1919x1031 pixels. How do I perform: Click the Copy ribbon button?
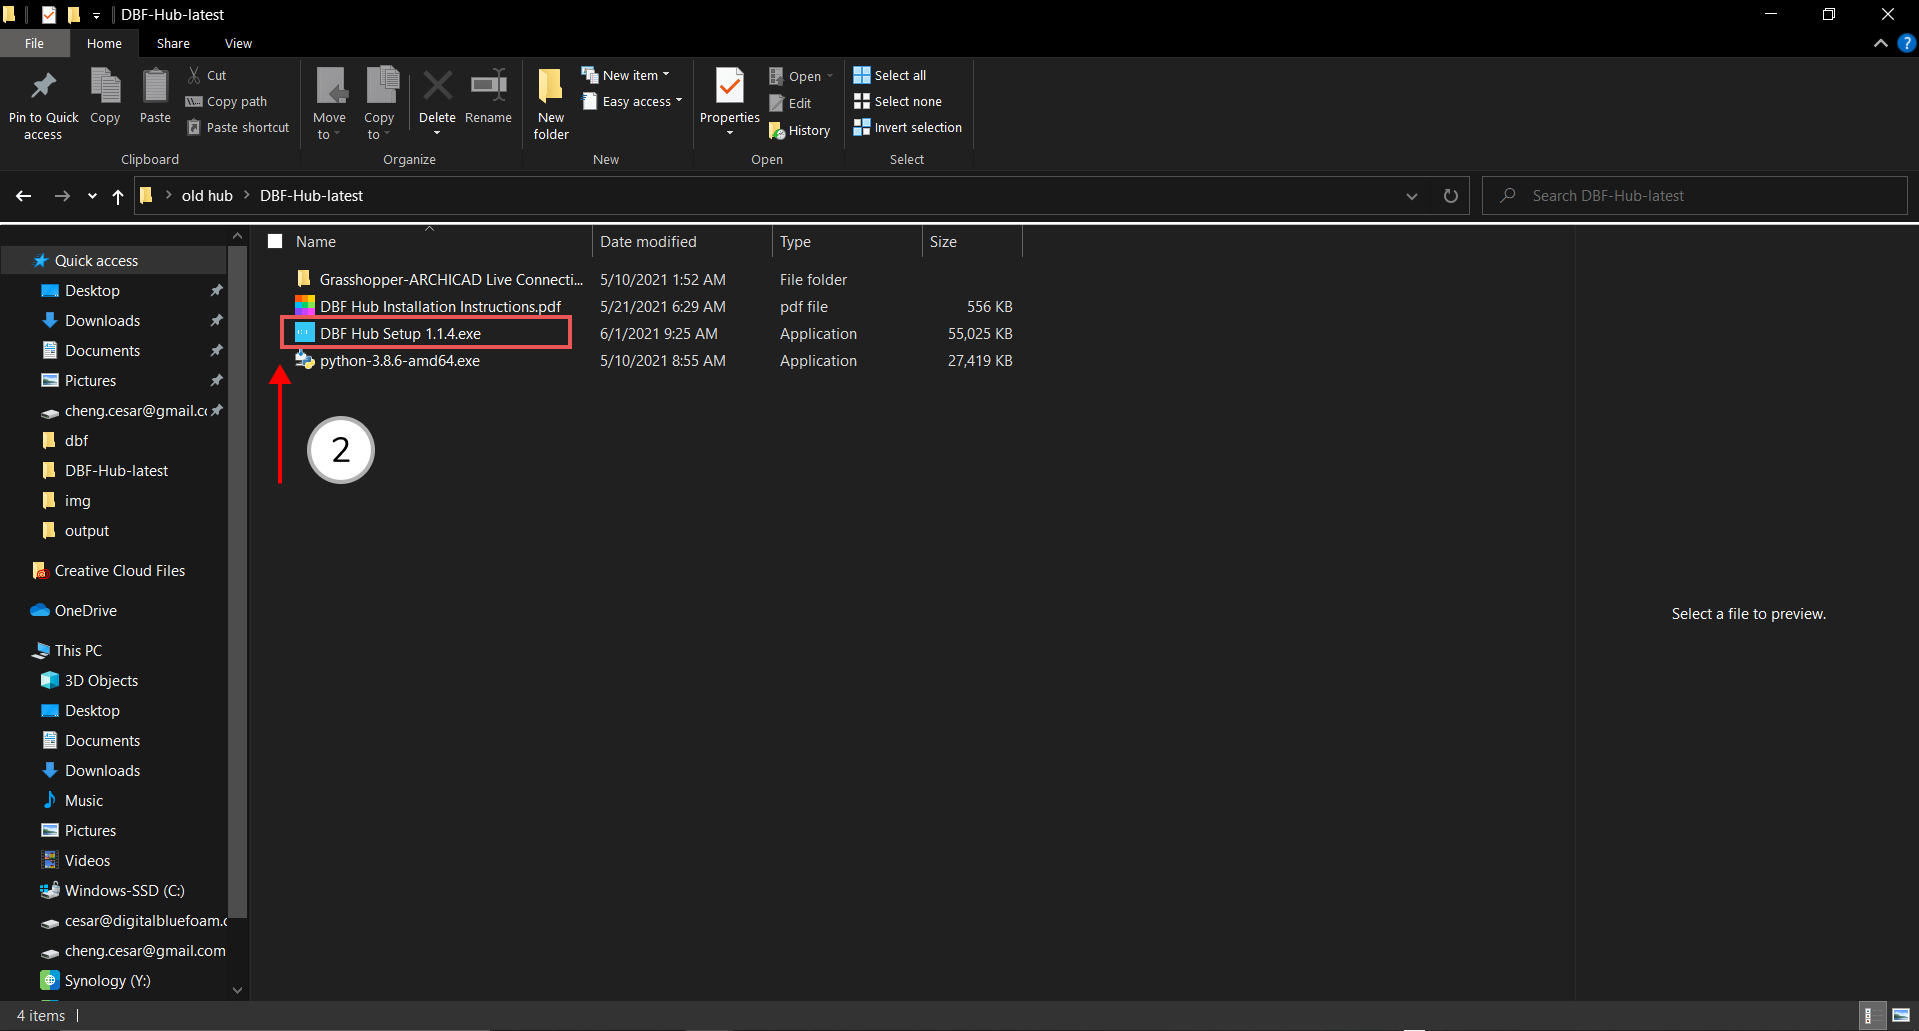(x=105, y=97)
